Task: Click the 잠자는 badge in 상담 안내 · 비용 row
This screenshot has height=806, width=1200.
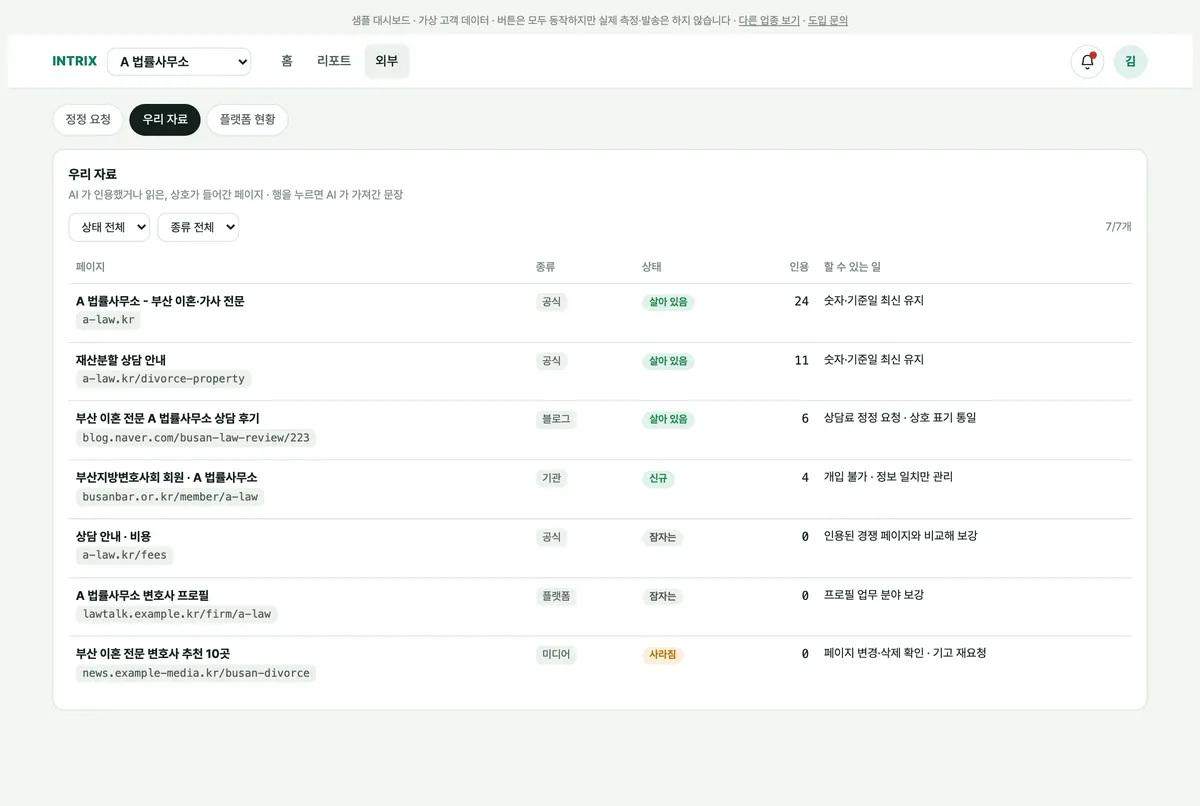Action: click(x=663, y=538)
